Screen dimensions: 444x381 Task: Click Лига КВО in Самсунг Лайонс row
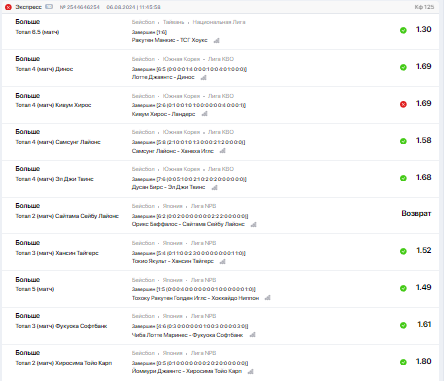click(x=221, y=132)
